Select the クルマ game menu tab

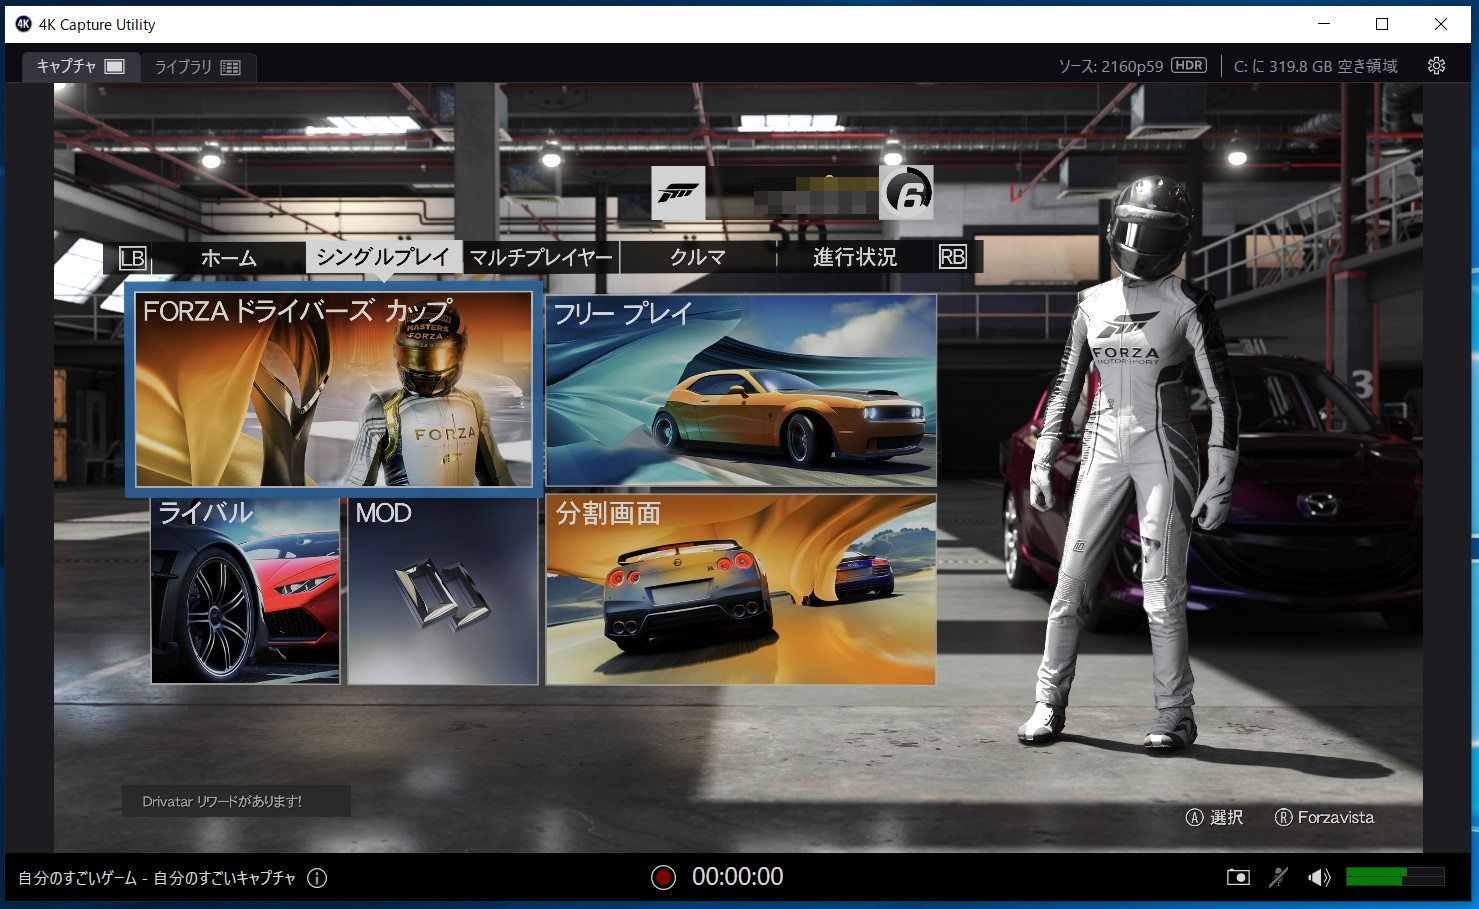[698, 257]
